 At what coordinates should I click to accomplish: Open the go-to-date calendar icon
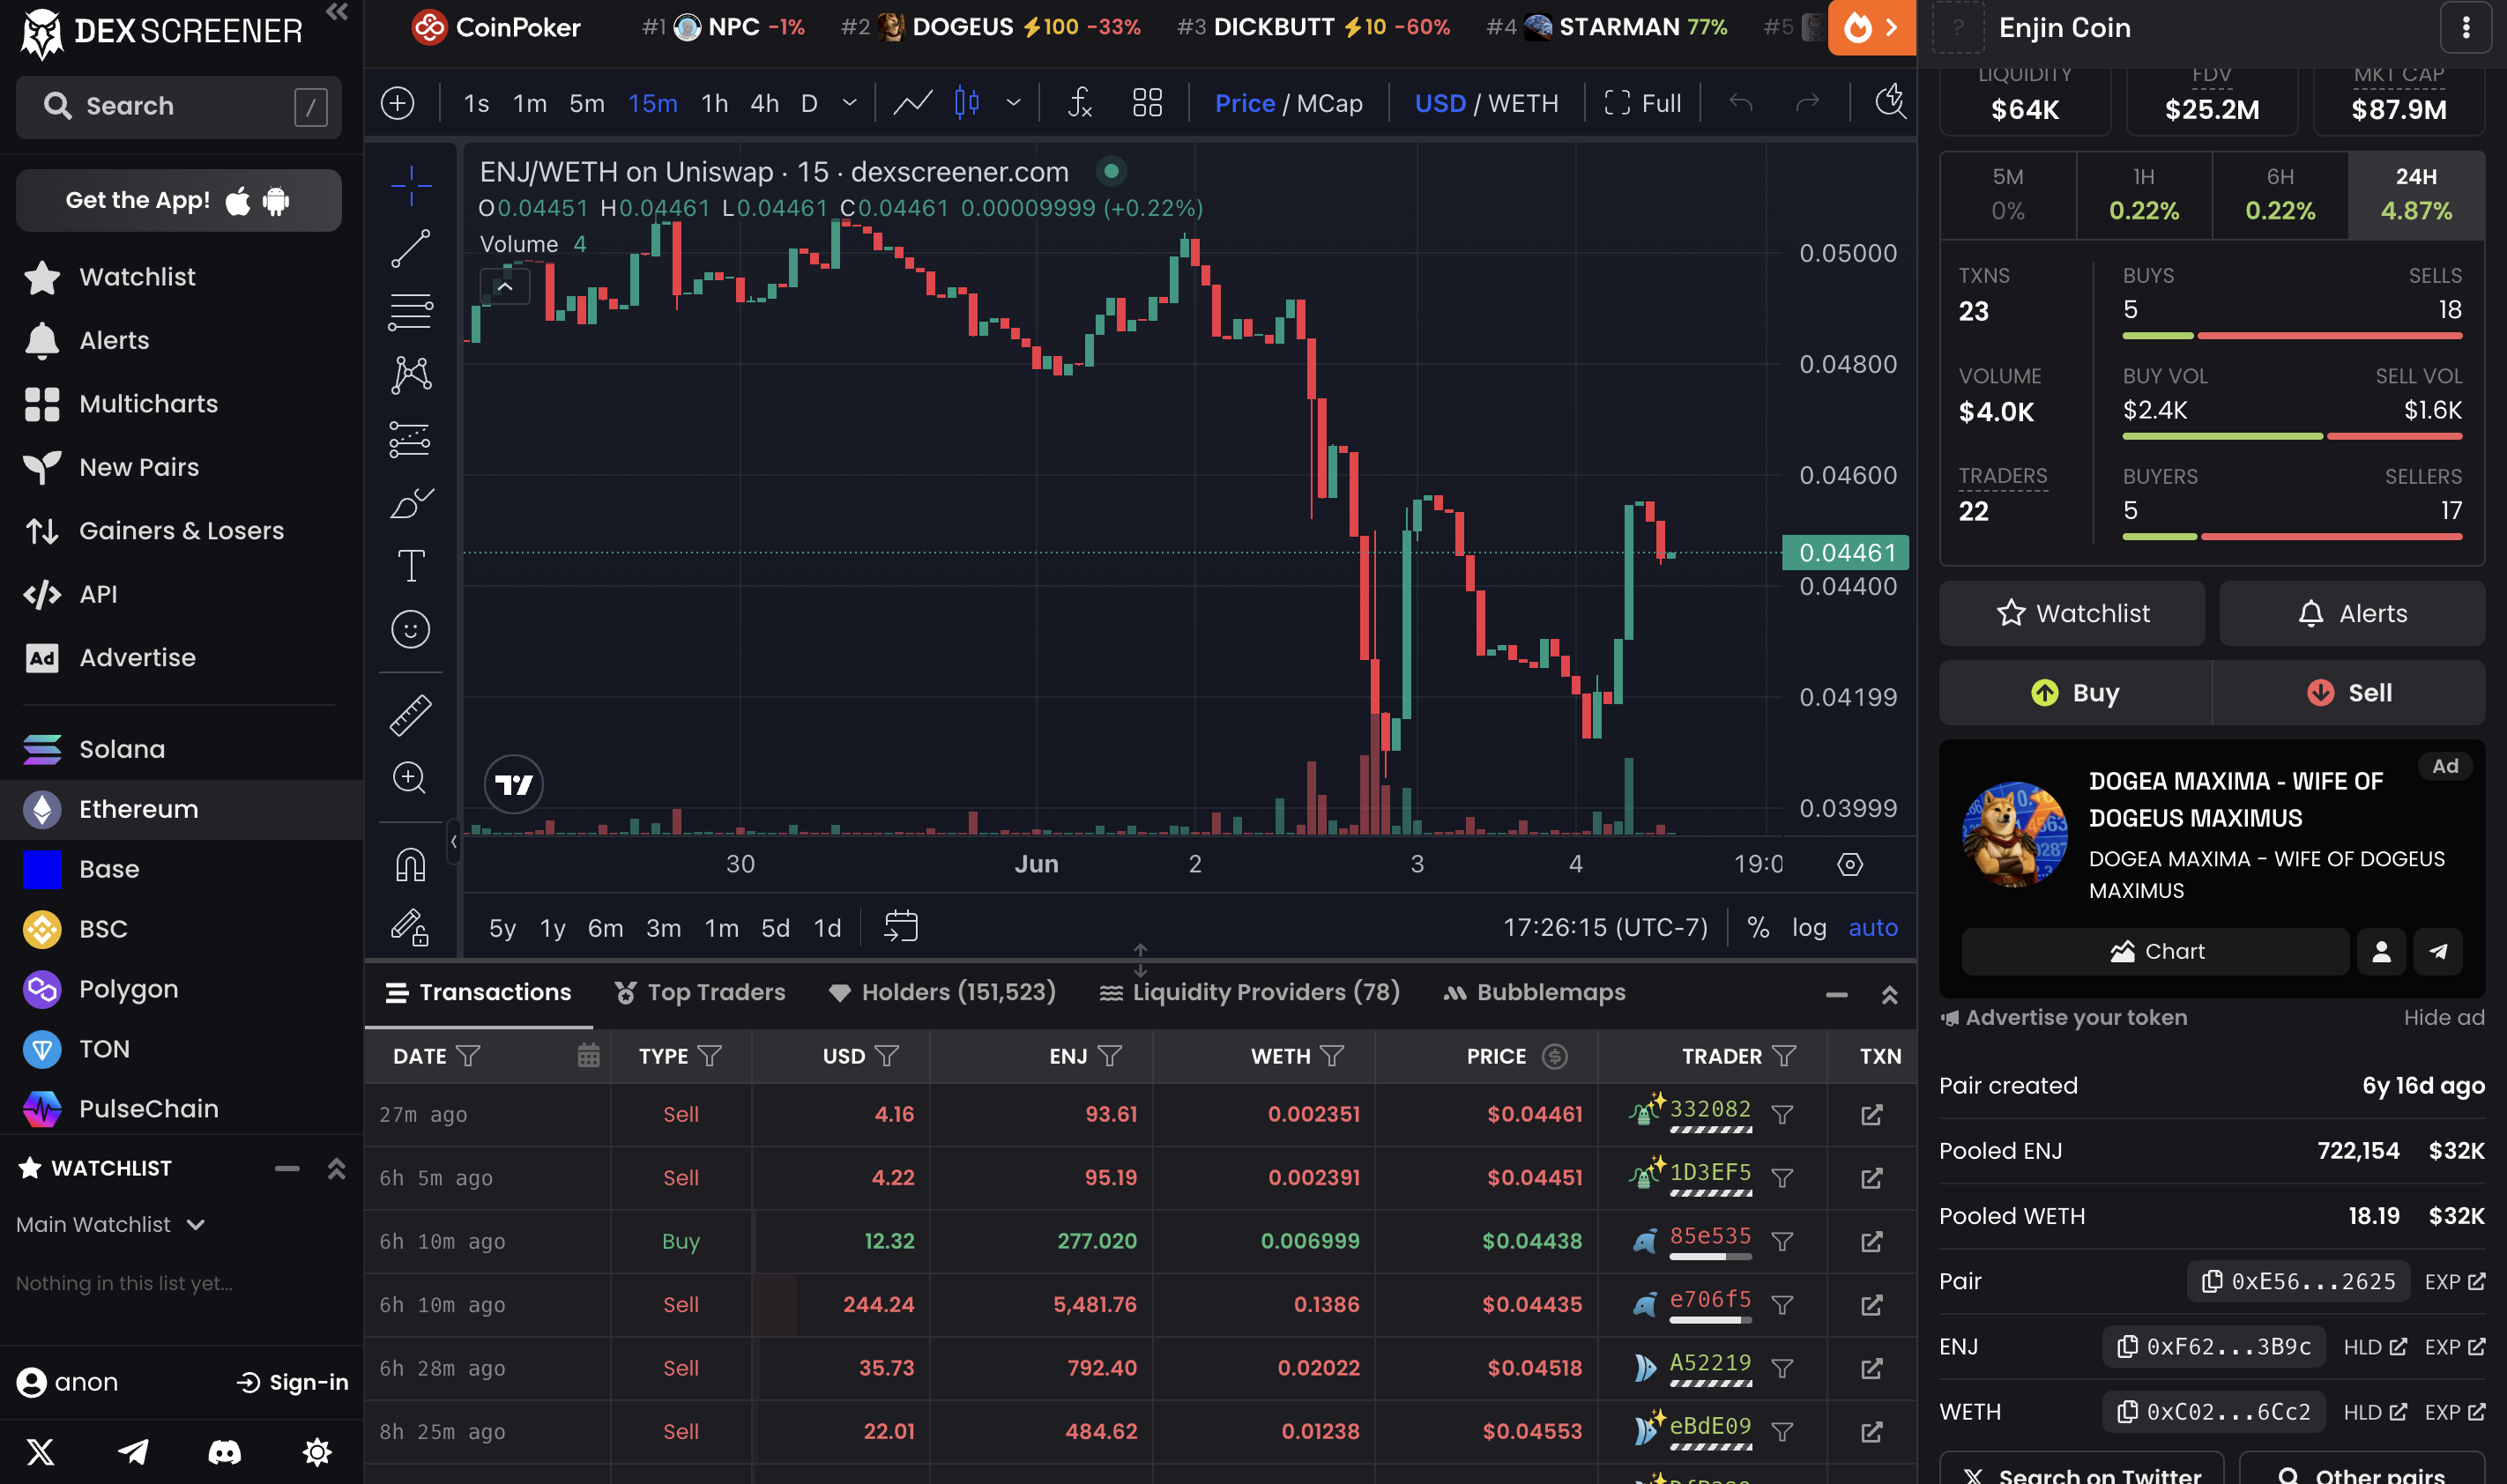coord(900,927)
